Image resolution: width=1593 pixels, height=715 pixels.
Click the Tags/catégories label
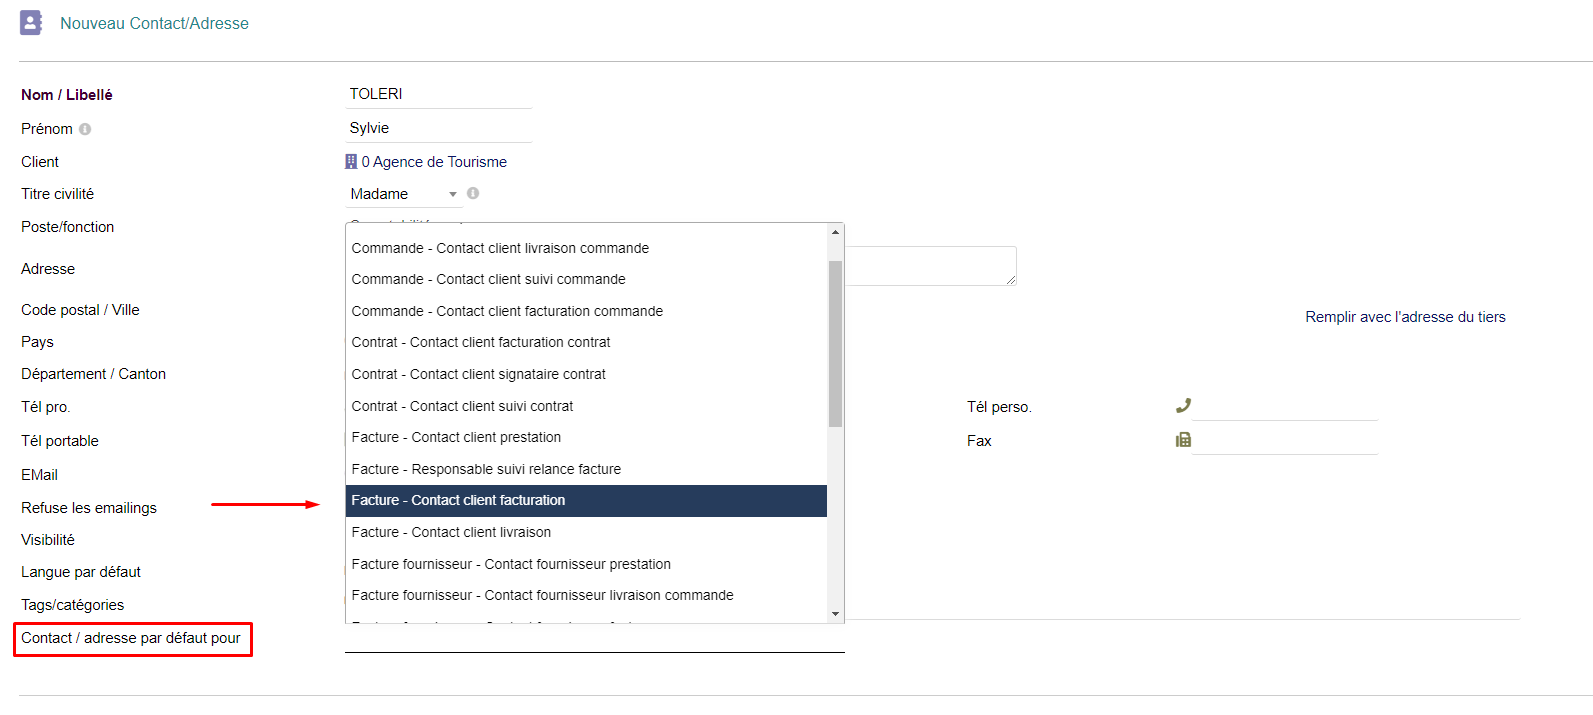(73, 605)
